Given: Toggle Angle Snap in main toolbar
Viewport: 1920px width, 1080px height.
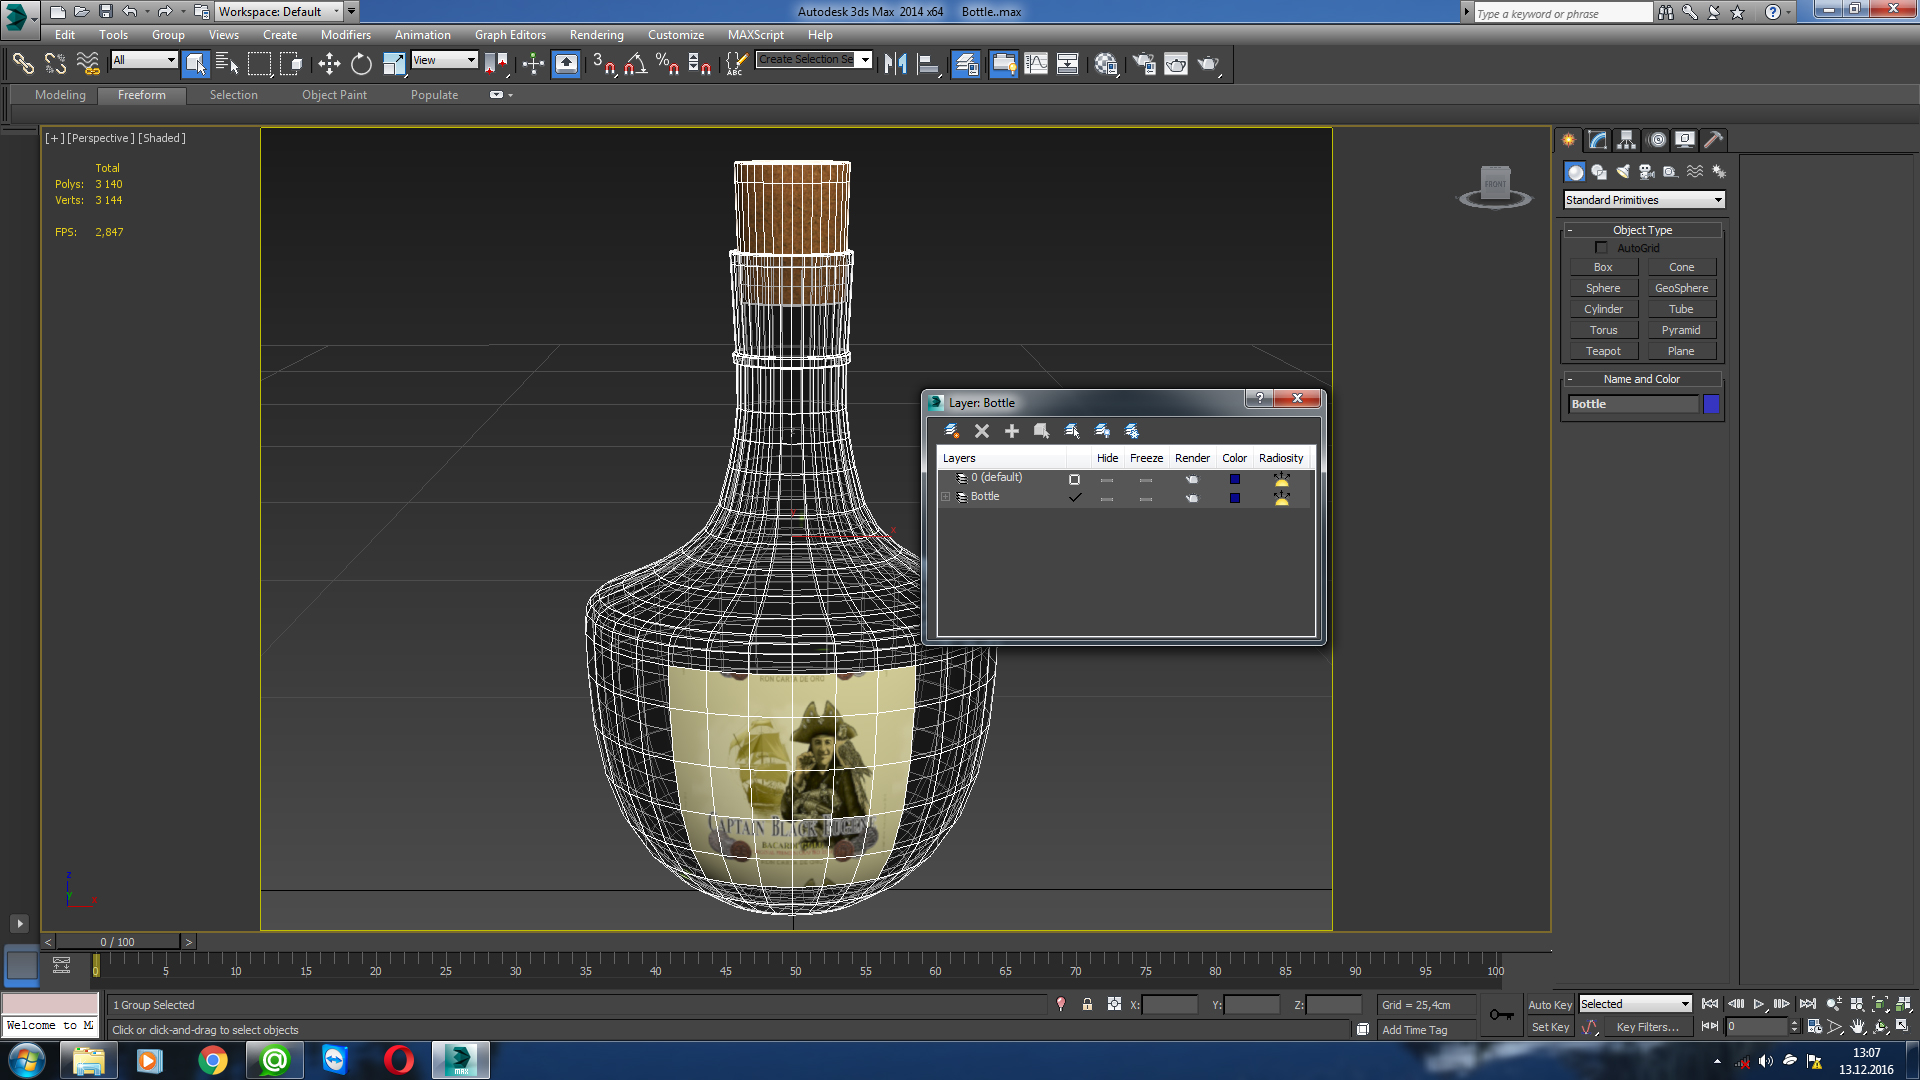Looking at the screenshot, I should point(635,65).
